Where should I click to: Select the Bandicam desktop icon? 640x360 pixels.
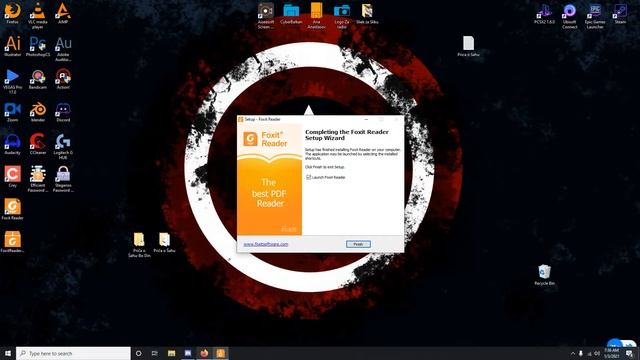(38, 79)
